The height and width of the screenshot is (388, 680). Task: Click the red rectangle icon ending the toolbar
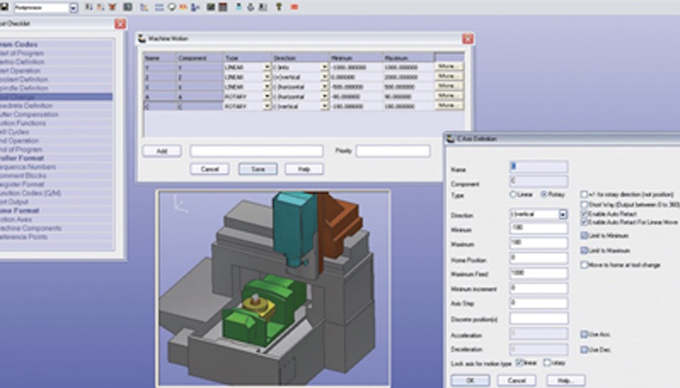pos(294,7)
